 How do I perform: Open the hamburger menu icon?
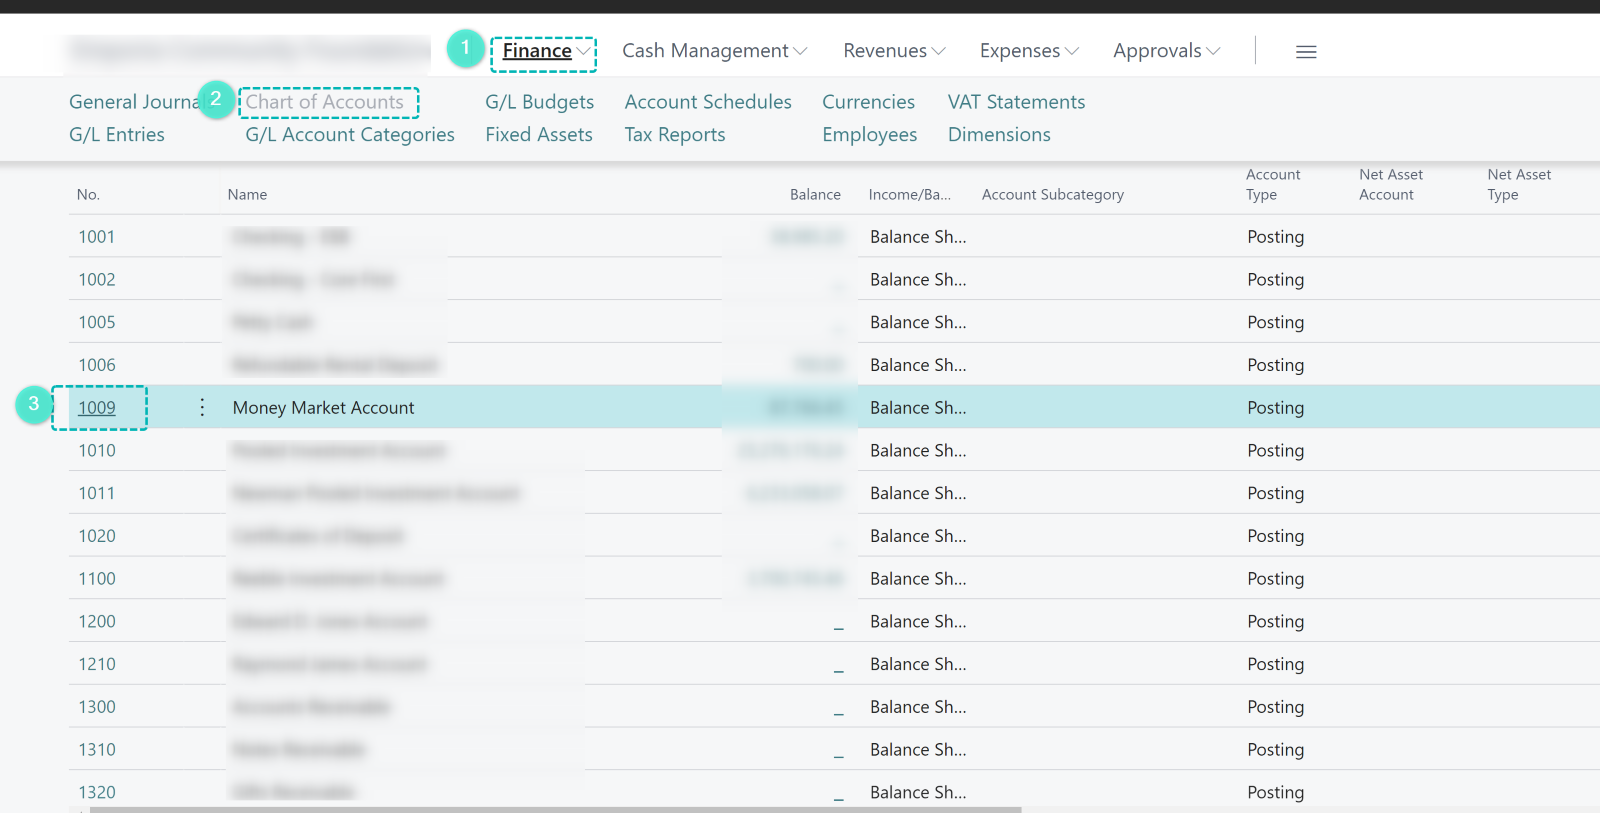(1306, 52)
